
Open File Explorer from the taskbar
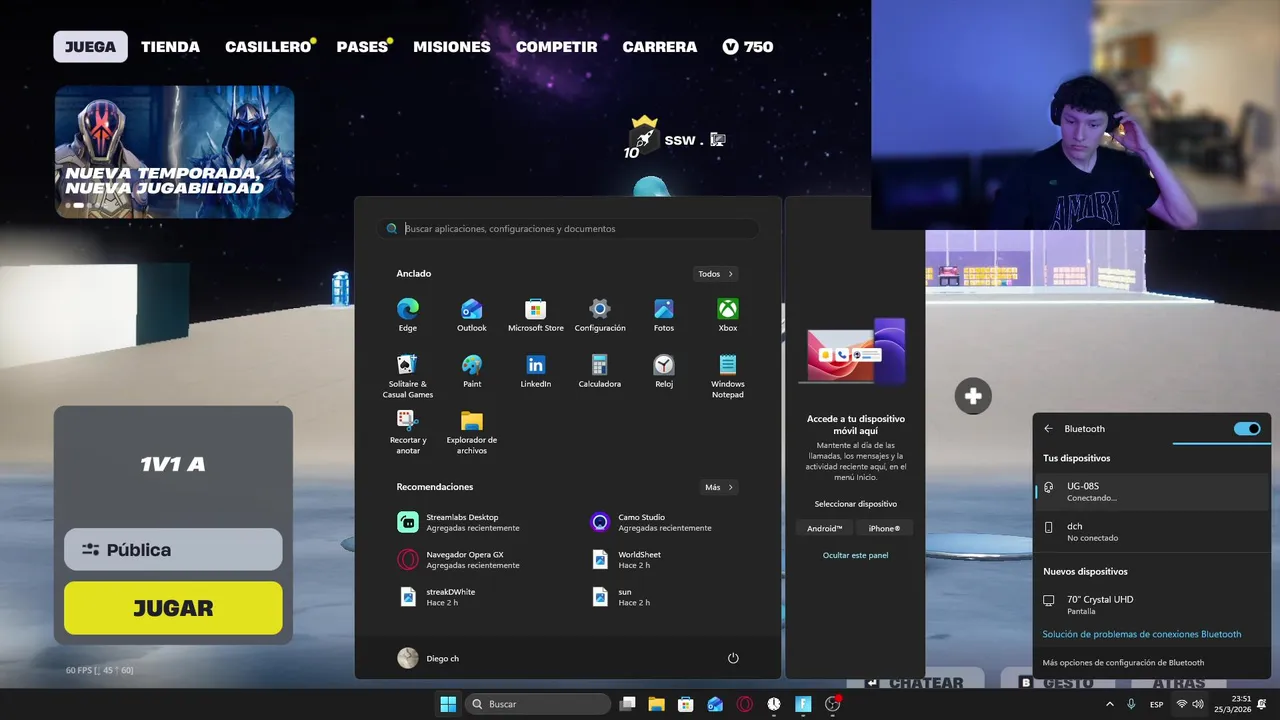point(656,704)
